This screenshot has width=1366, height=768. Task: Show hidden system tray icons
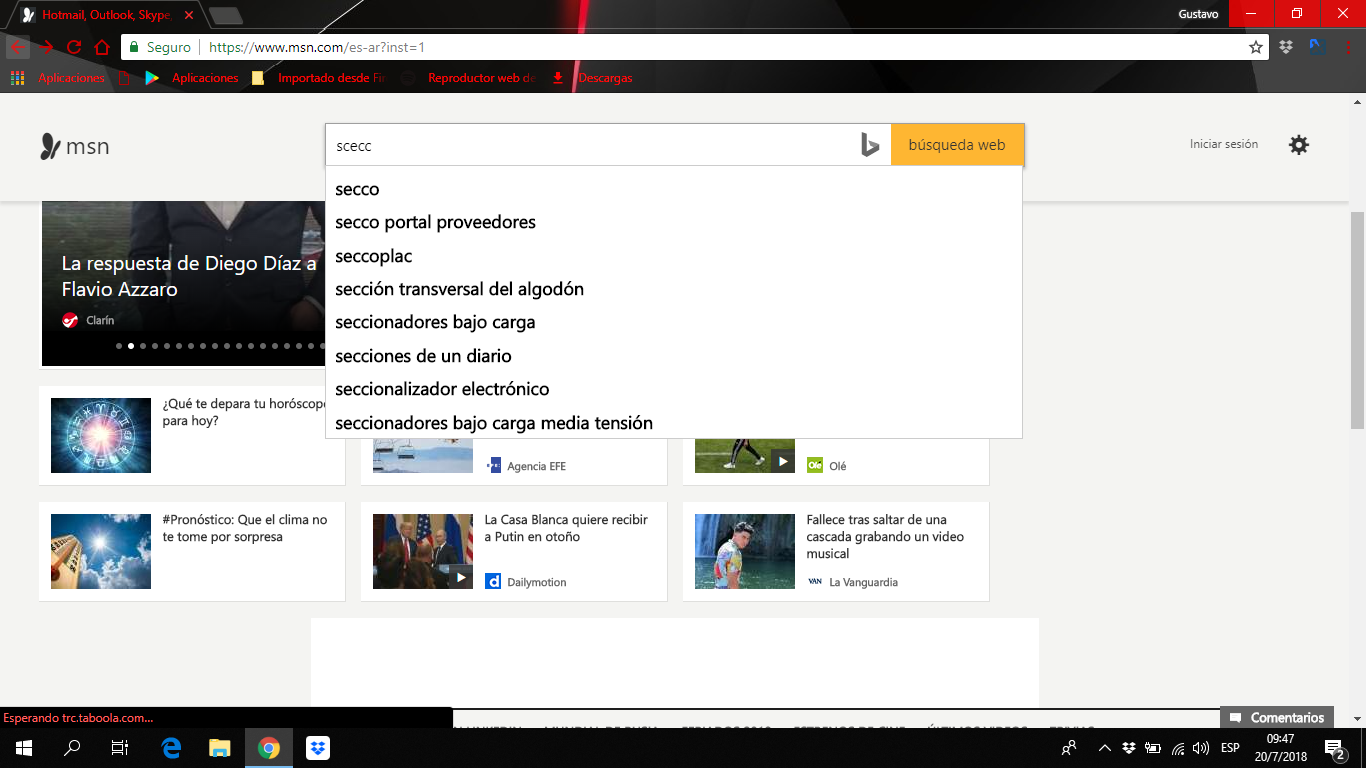click(1104, 748)
